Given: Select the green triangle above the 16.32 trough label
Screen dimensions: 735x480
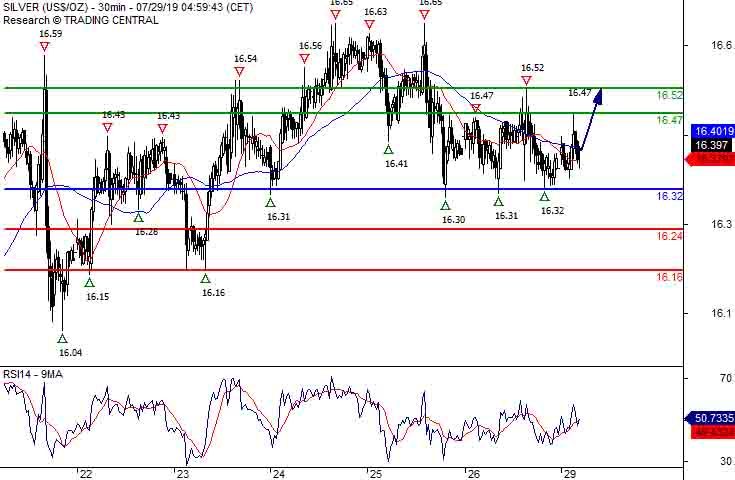Looking at the screenshot, I should [544, 197].
